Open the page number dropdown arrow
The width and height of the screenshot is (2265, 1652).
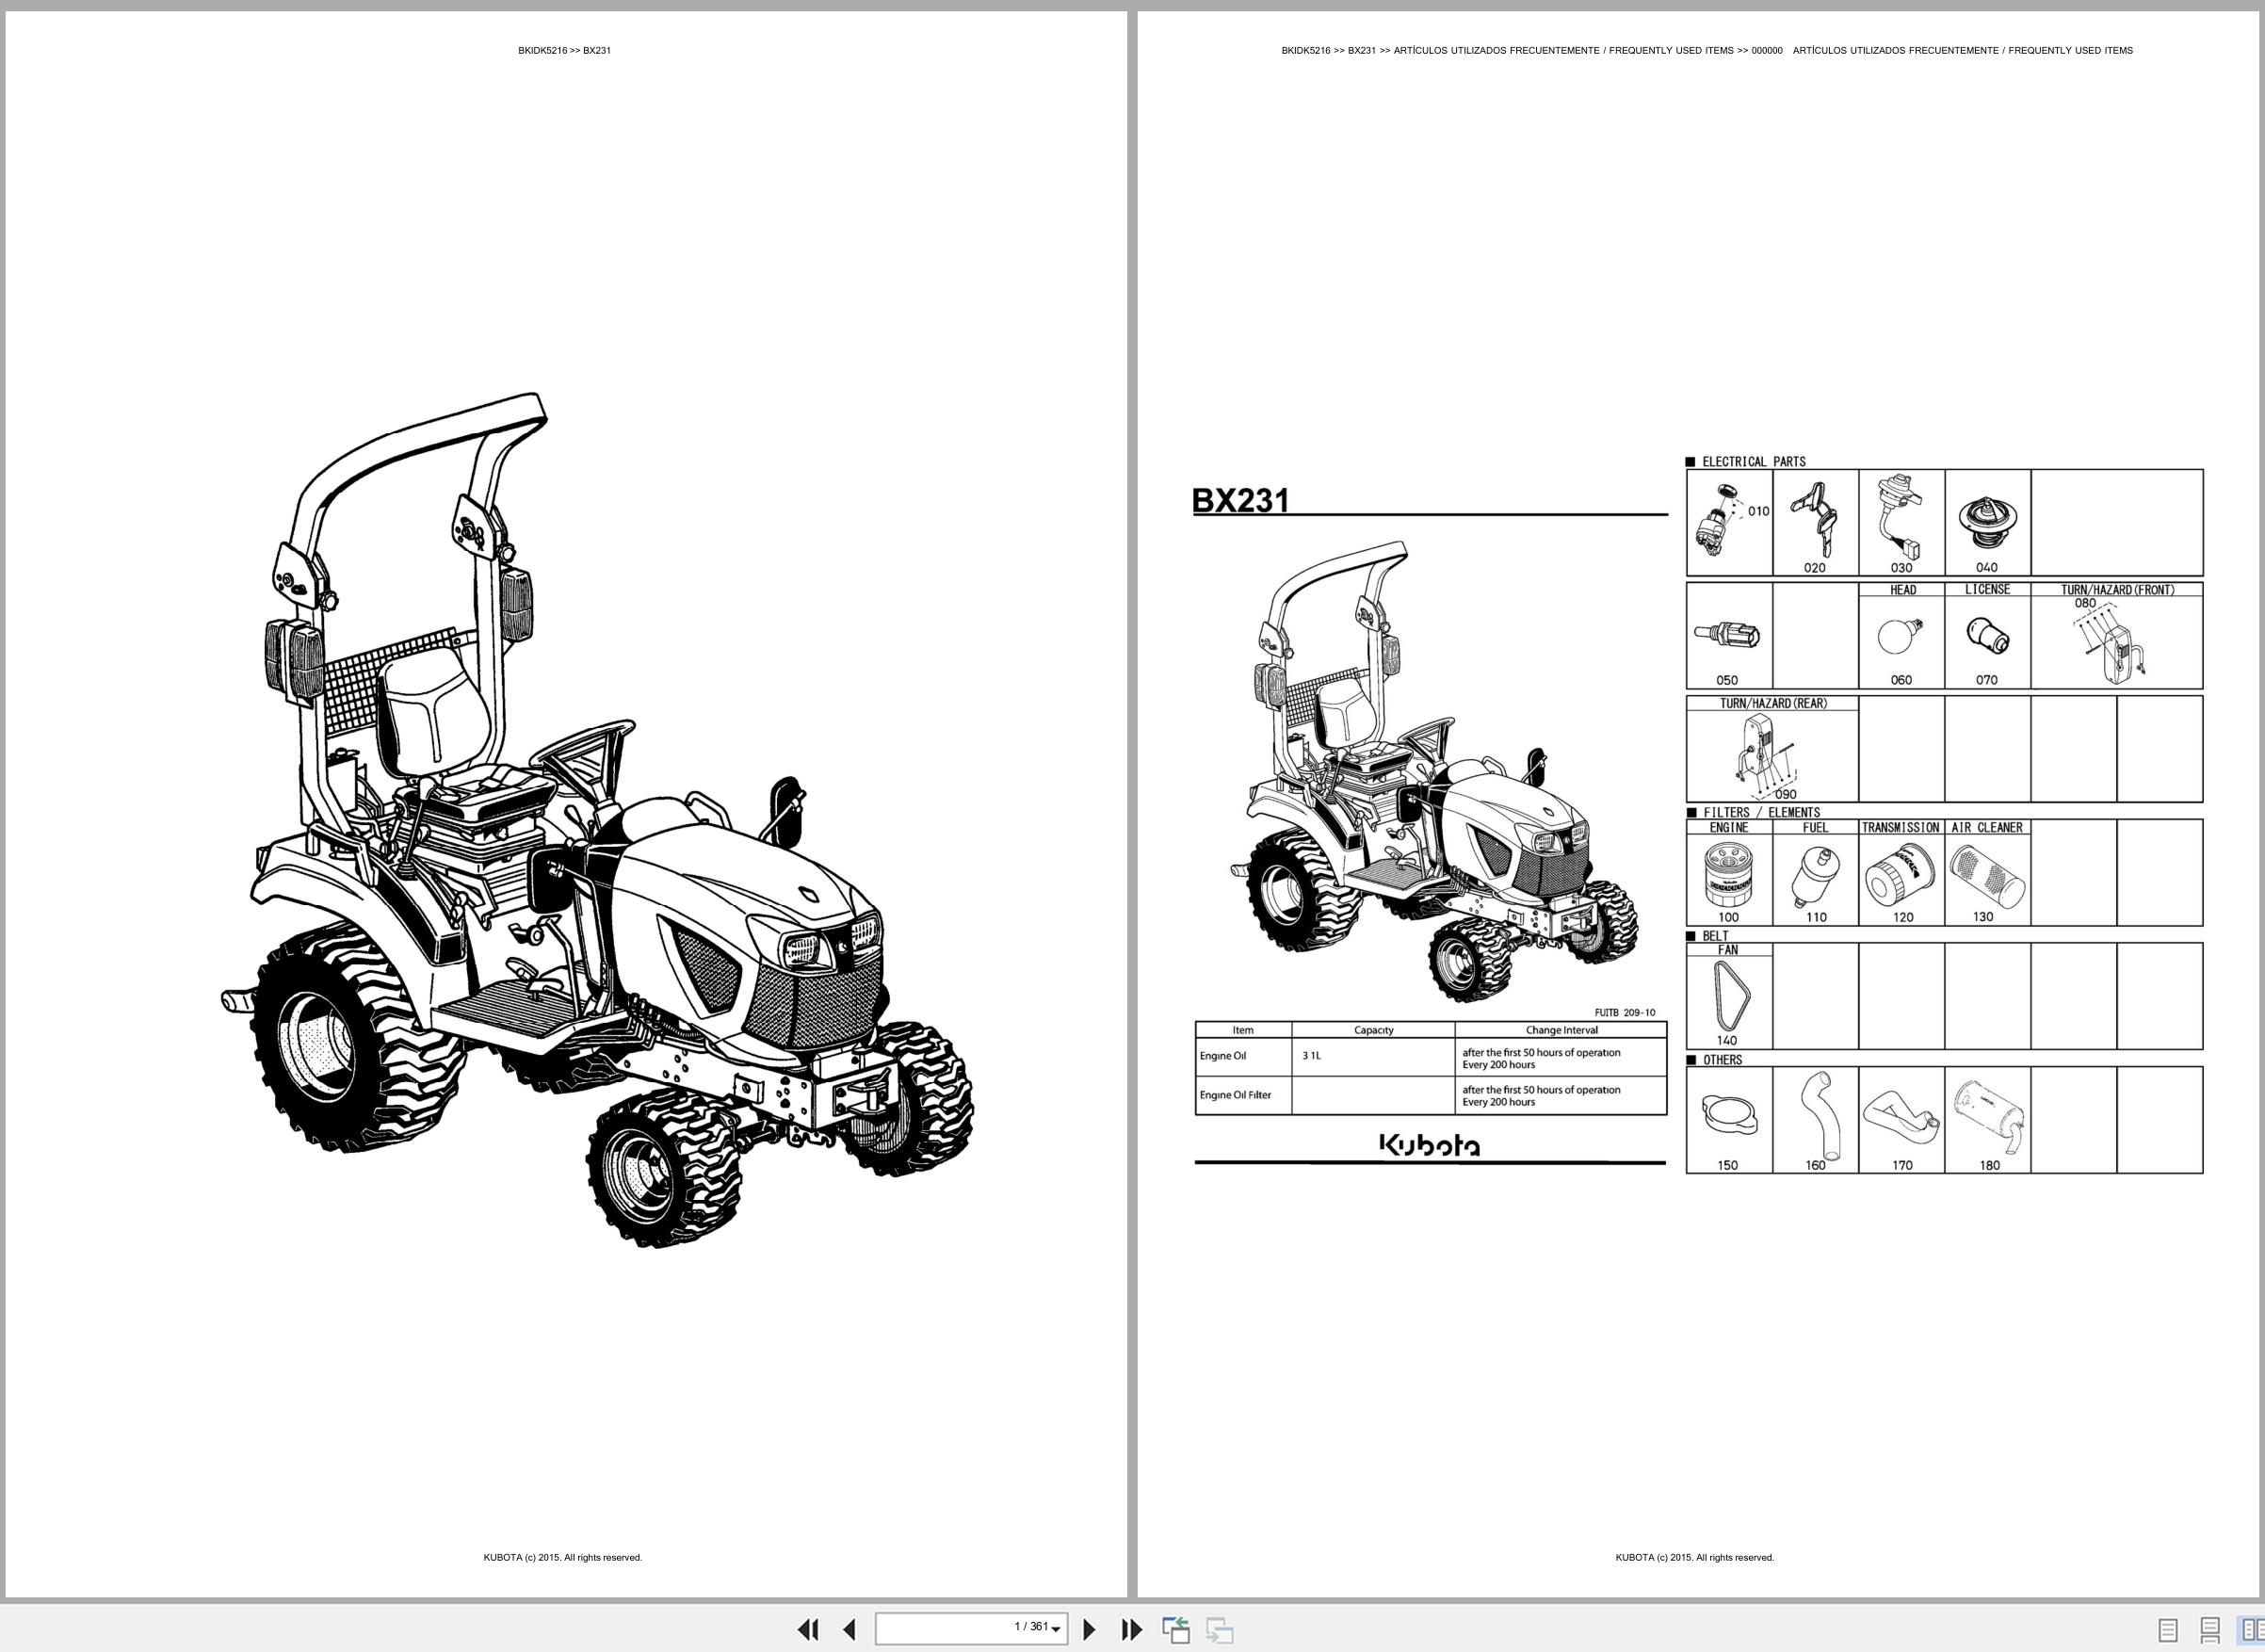coord(1056,1630)
